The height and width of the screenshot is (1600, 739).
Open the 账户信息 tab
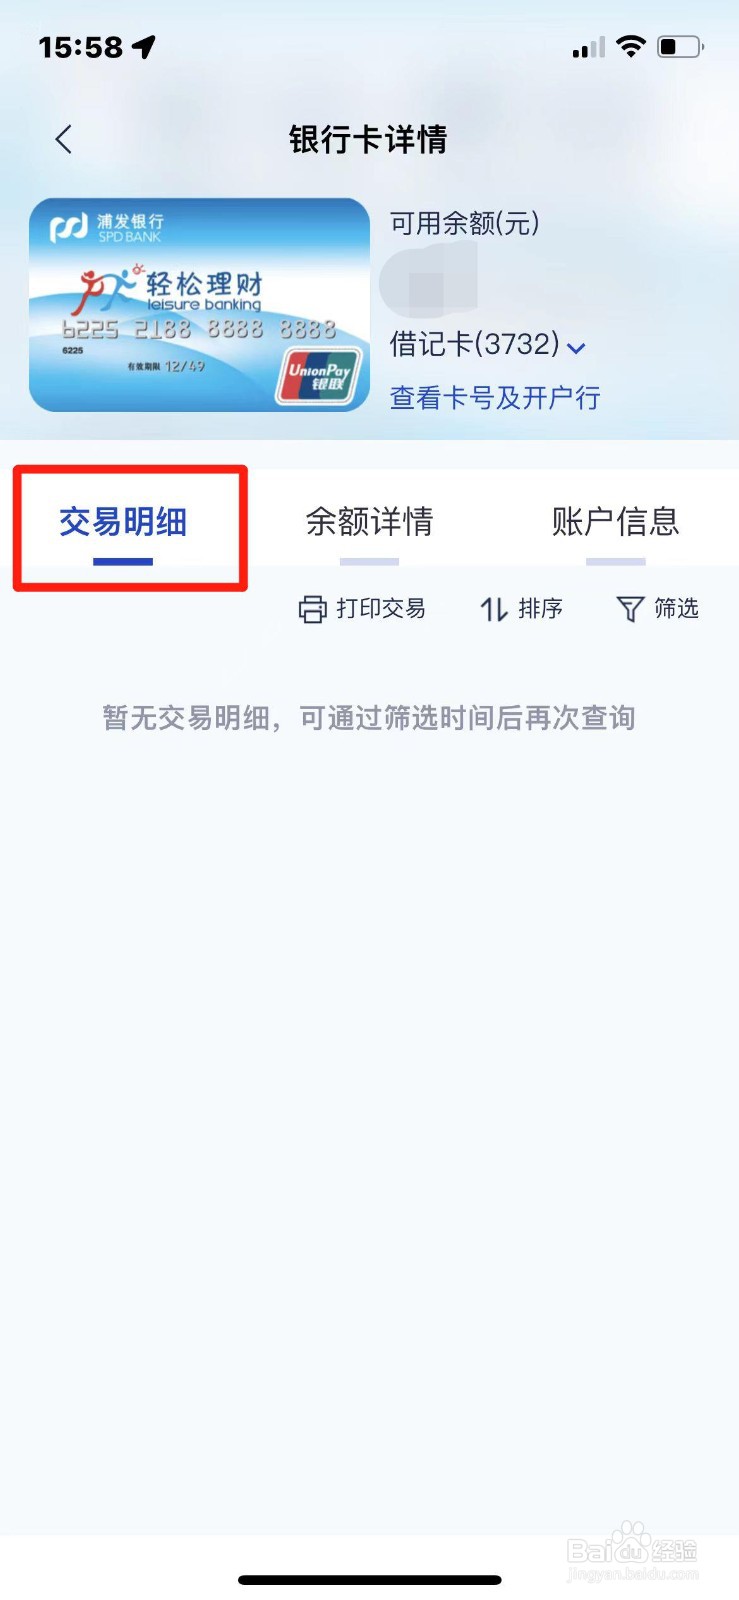pos(615,522)
